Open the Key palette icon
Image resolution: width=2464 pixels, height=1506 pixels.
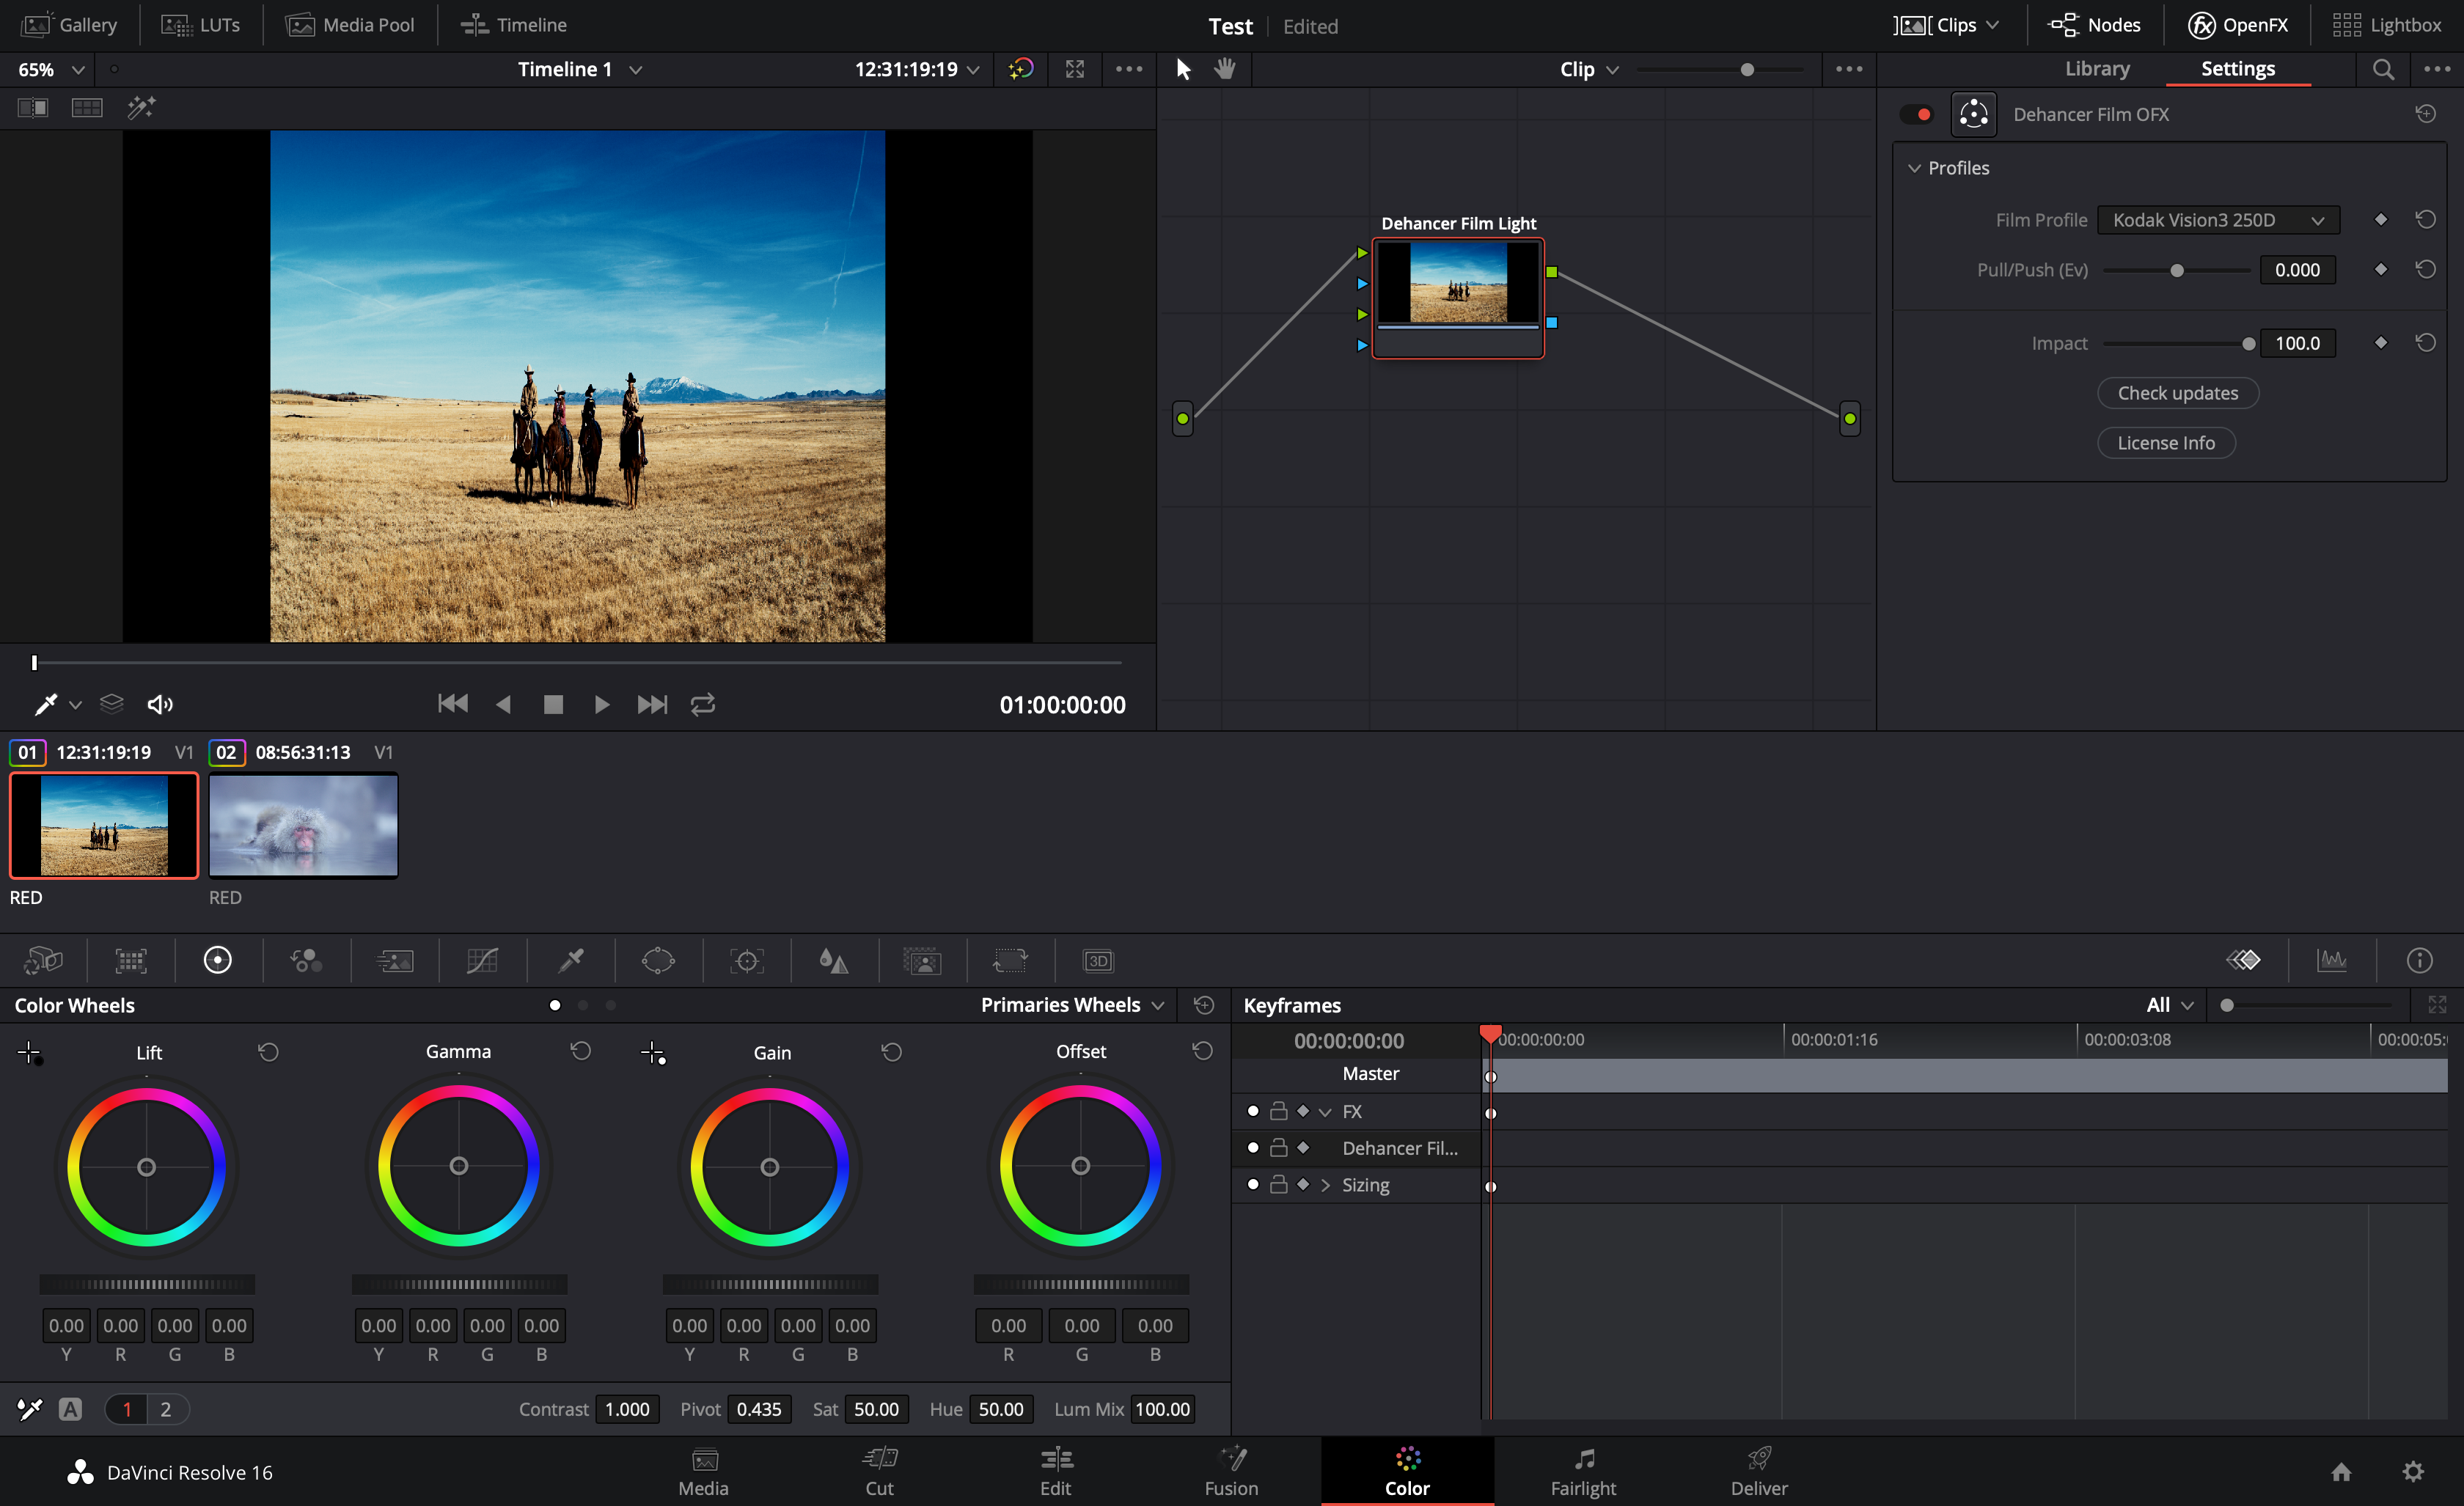tap(922, 961)
